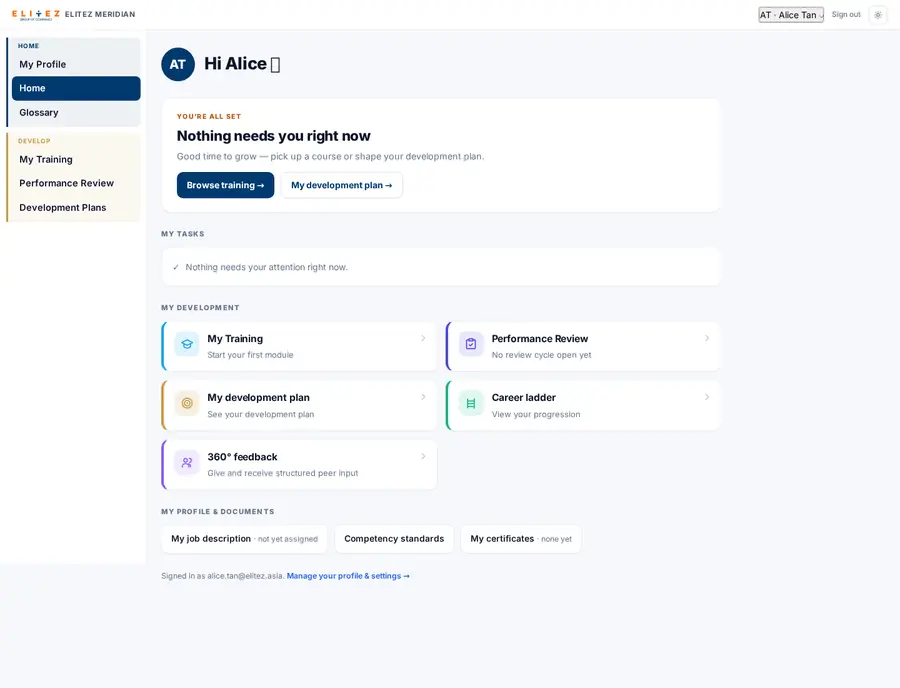Screen dimensions: 900x688
Task: Open the Alice Tan user dropdown
Action: tap(791, 15)
